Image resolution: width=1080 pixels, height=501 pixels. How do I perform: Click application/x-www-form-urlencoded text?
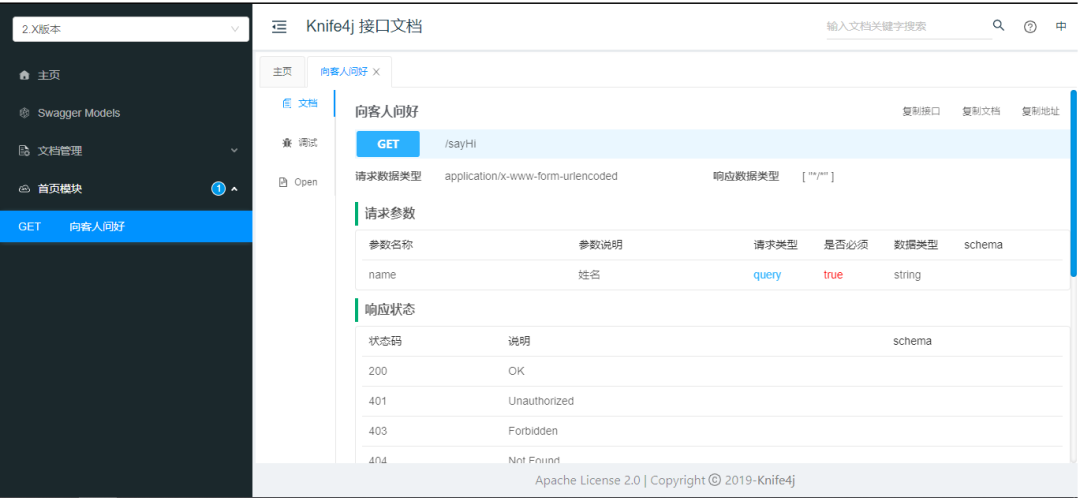[531, 176]
